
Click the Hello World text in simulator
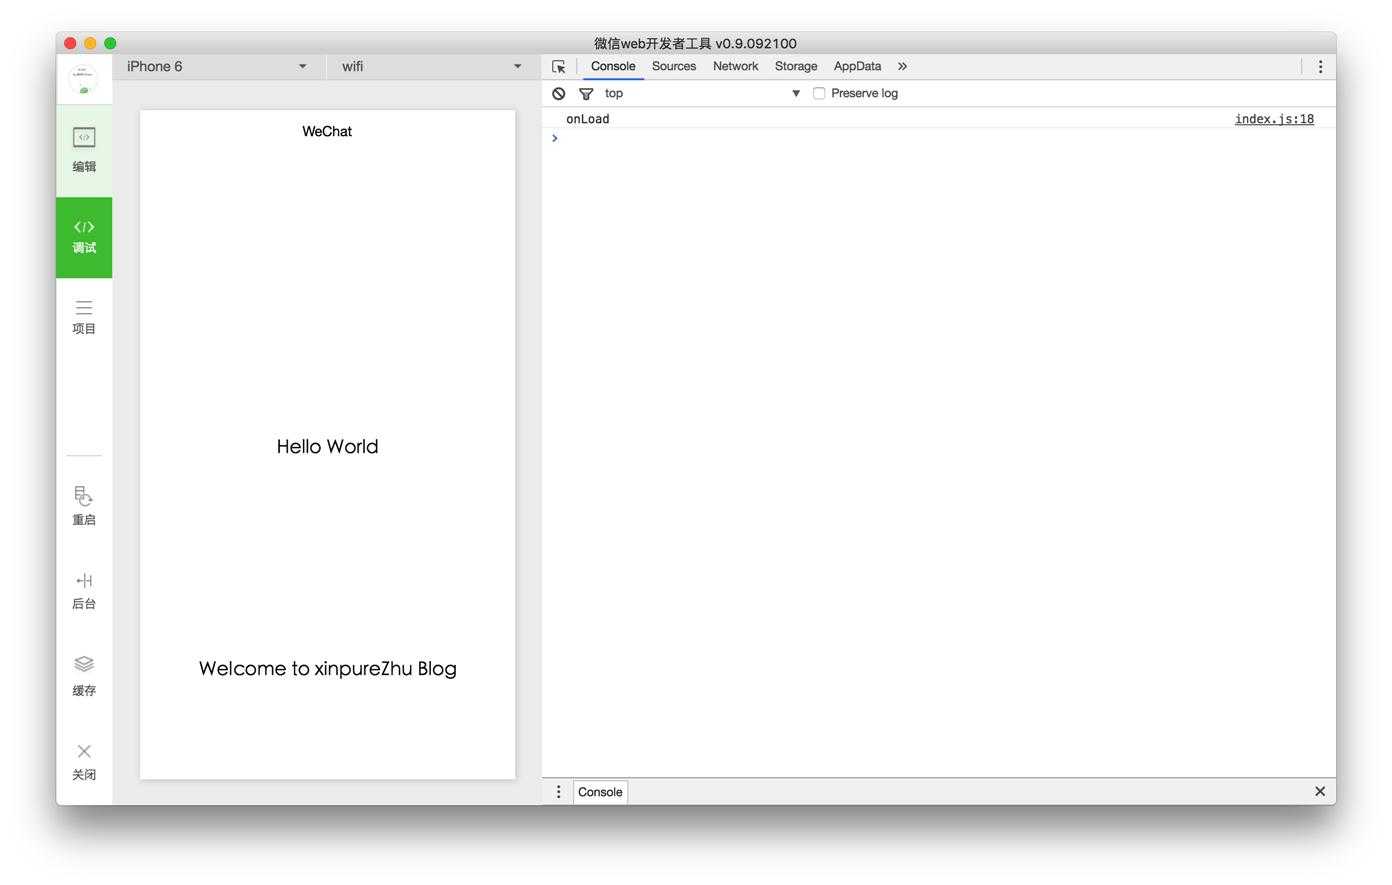click(x=327, y=446)
